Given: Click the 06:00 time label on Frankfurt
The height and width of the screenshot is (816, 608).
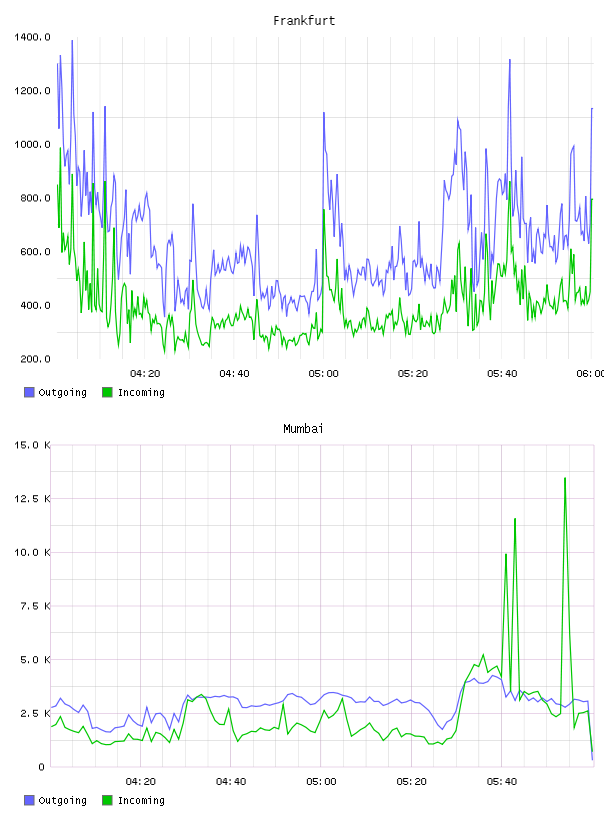Looking at the screenshot, I should 590,374.
